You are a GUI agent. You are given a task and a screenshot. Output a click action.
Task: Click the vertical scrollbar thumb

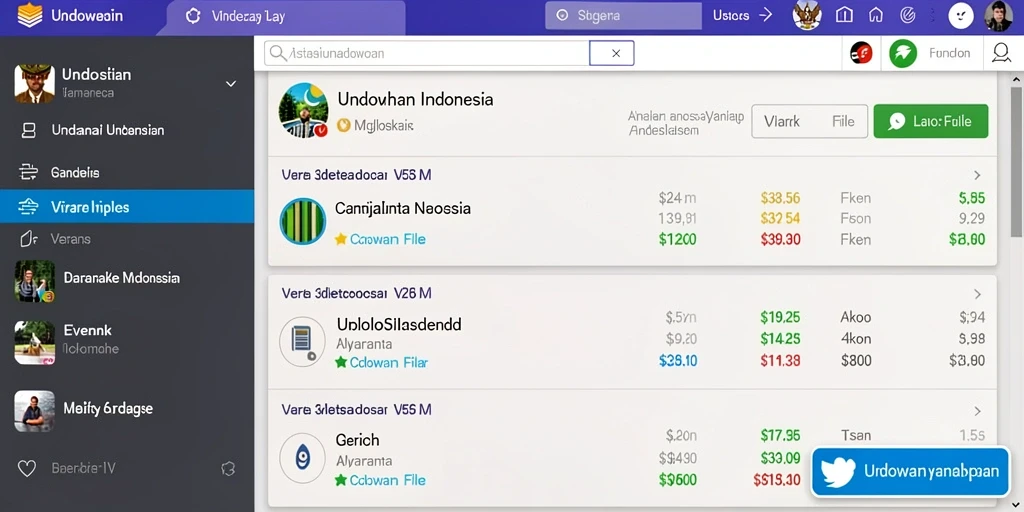[x=1016, y=160]
